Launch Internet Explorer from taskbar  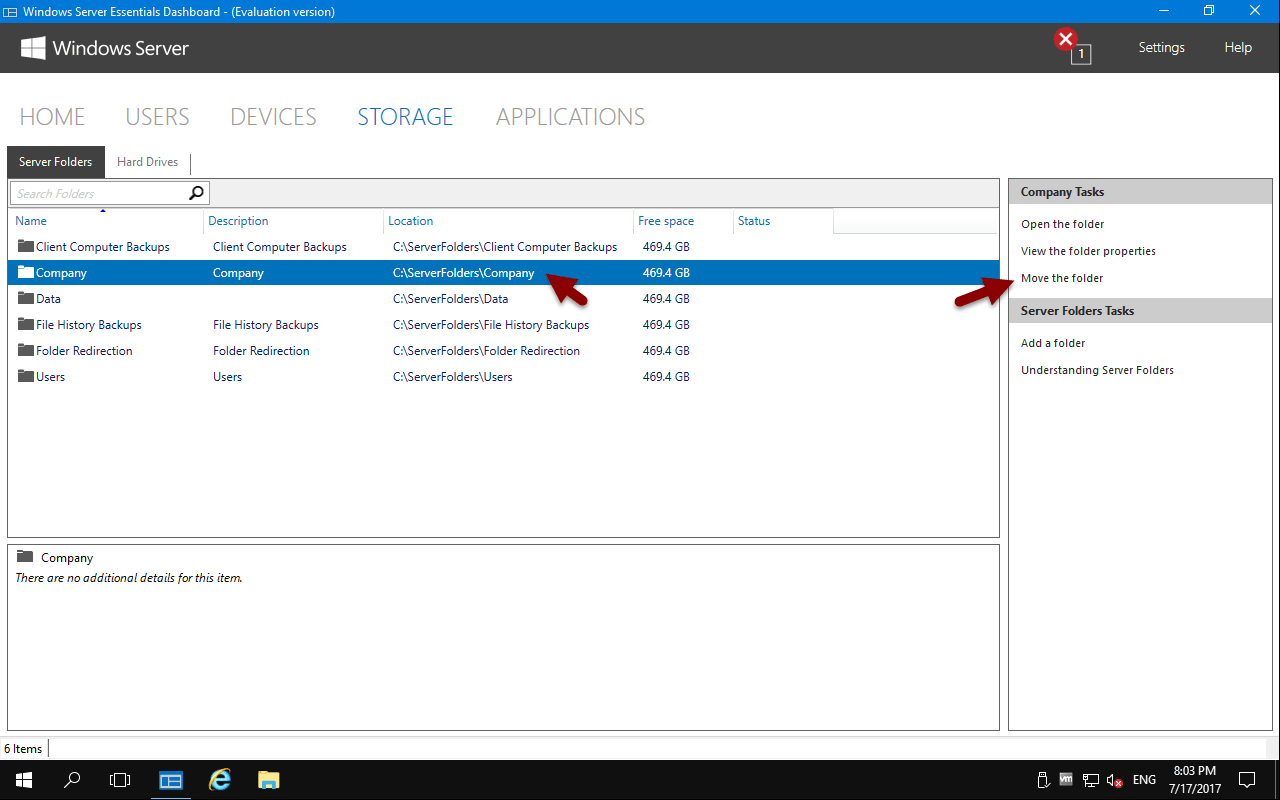tap(219, 780)
